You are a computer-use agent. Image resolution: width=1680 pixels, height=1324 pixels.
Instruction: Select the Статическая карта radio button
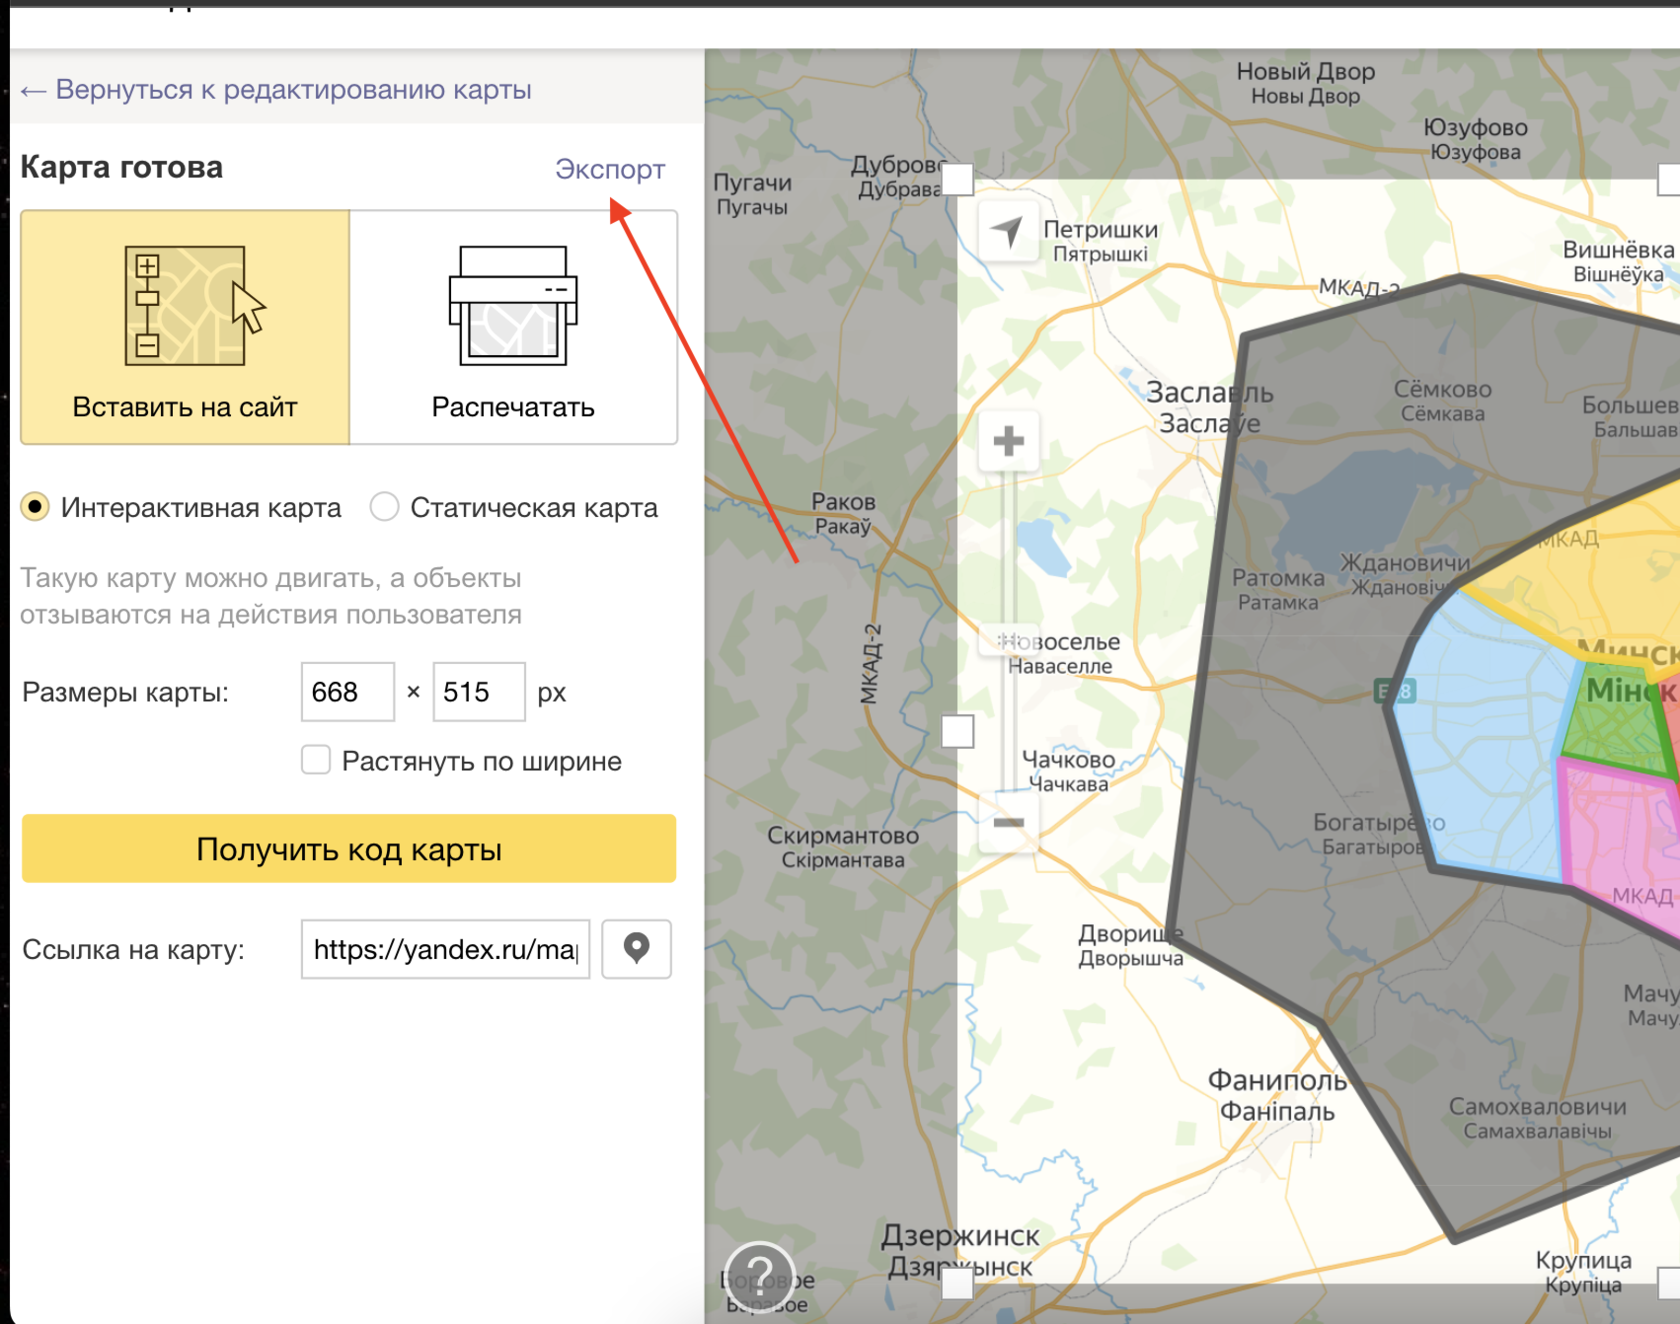tap(384, 507)
